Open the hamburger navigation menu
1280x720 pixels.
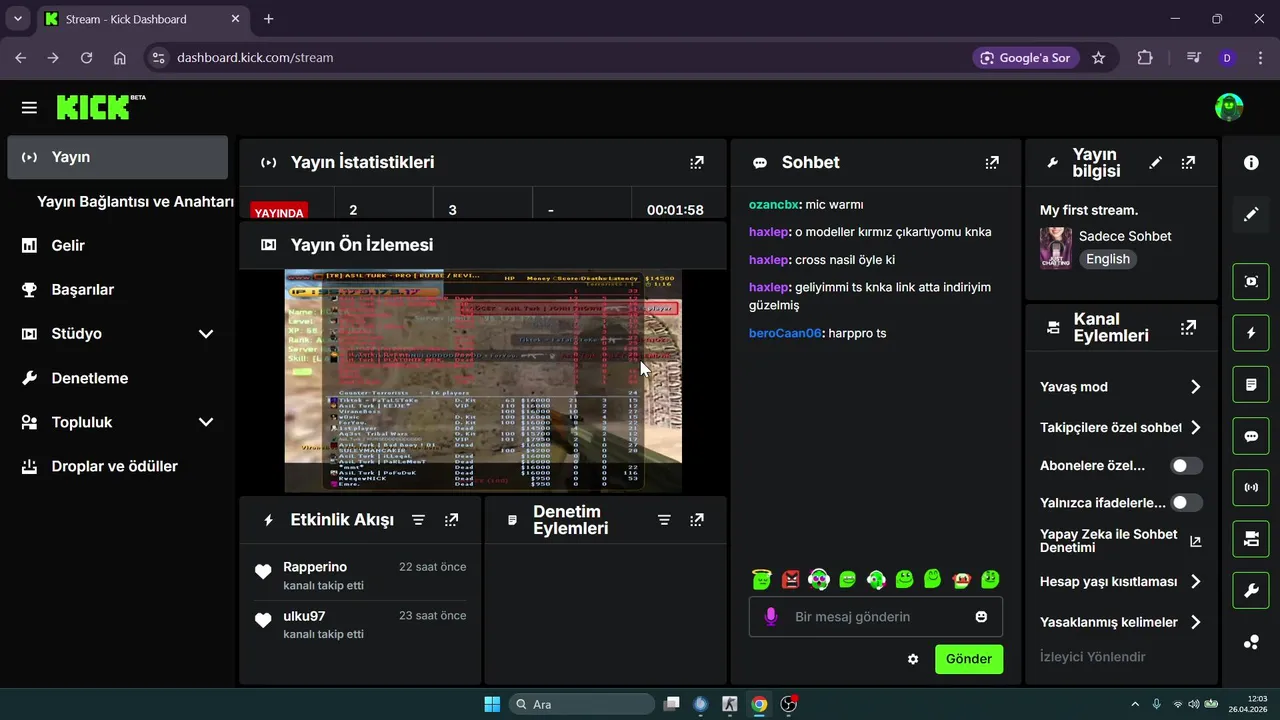coord(29,107)
